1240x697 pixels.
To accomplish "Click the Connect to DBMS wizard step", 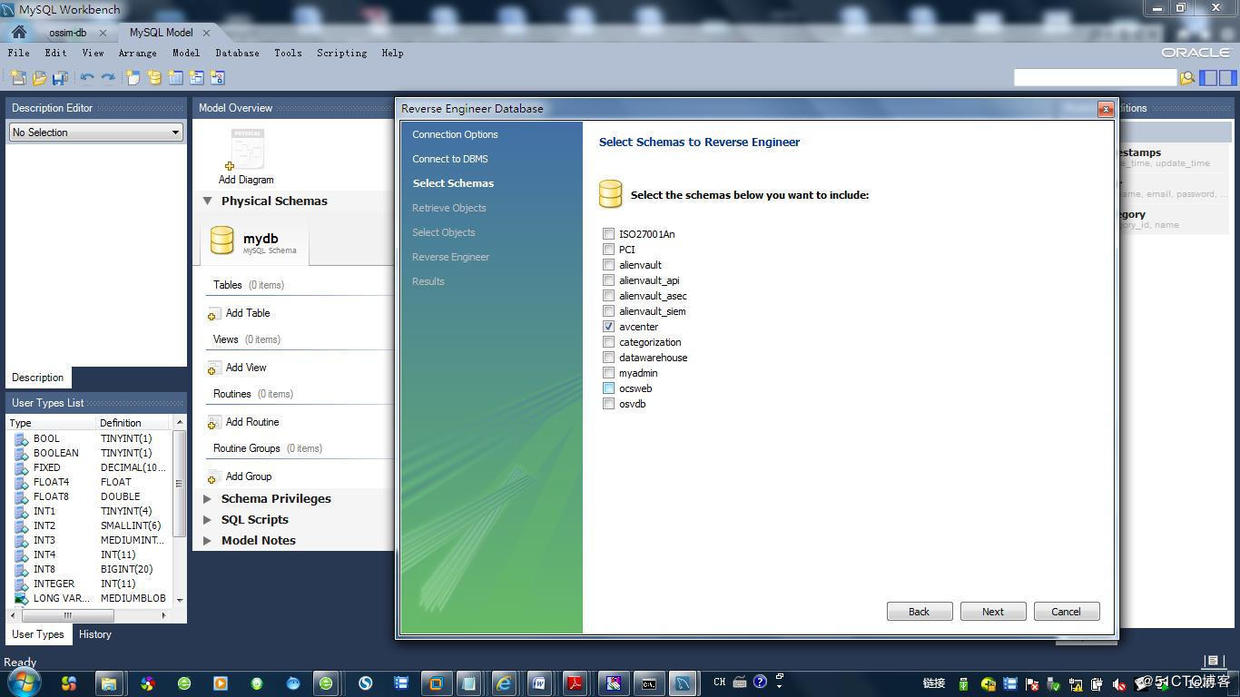I will tap(450, 159).
